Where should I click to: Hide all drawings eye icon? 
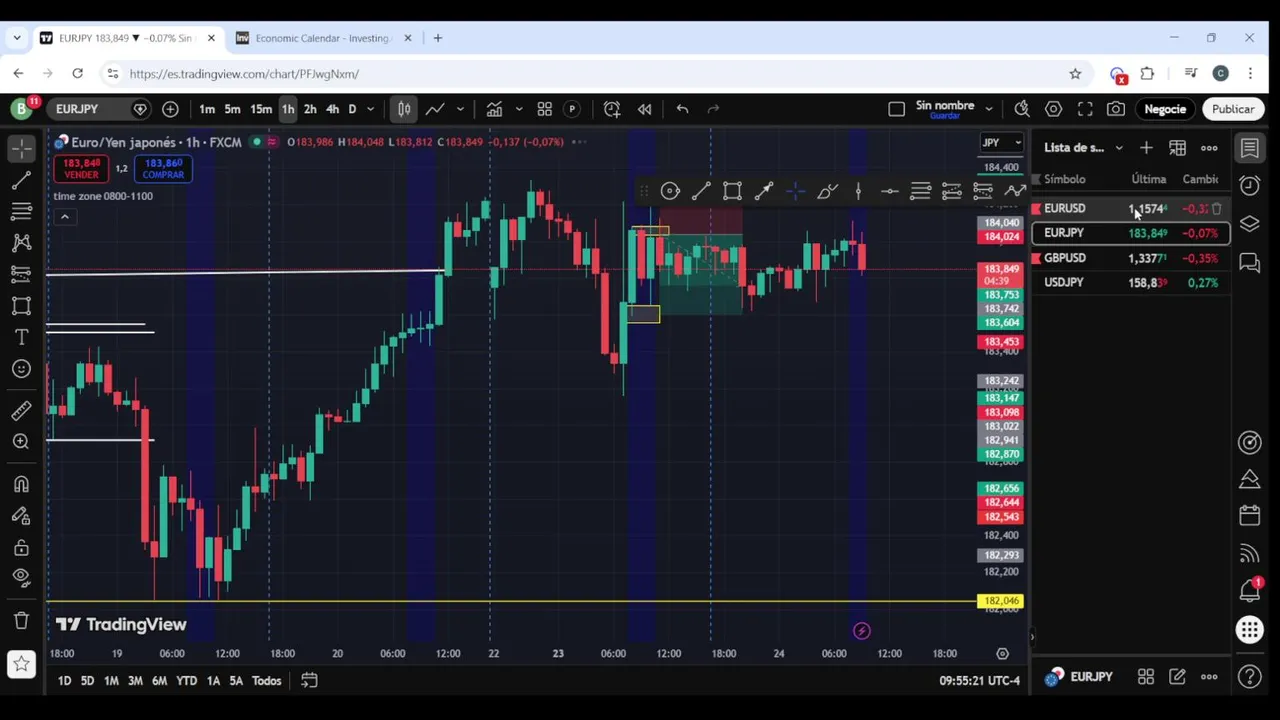coord(21,577)
